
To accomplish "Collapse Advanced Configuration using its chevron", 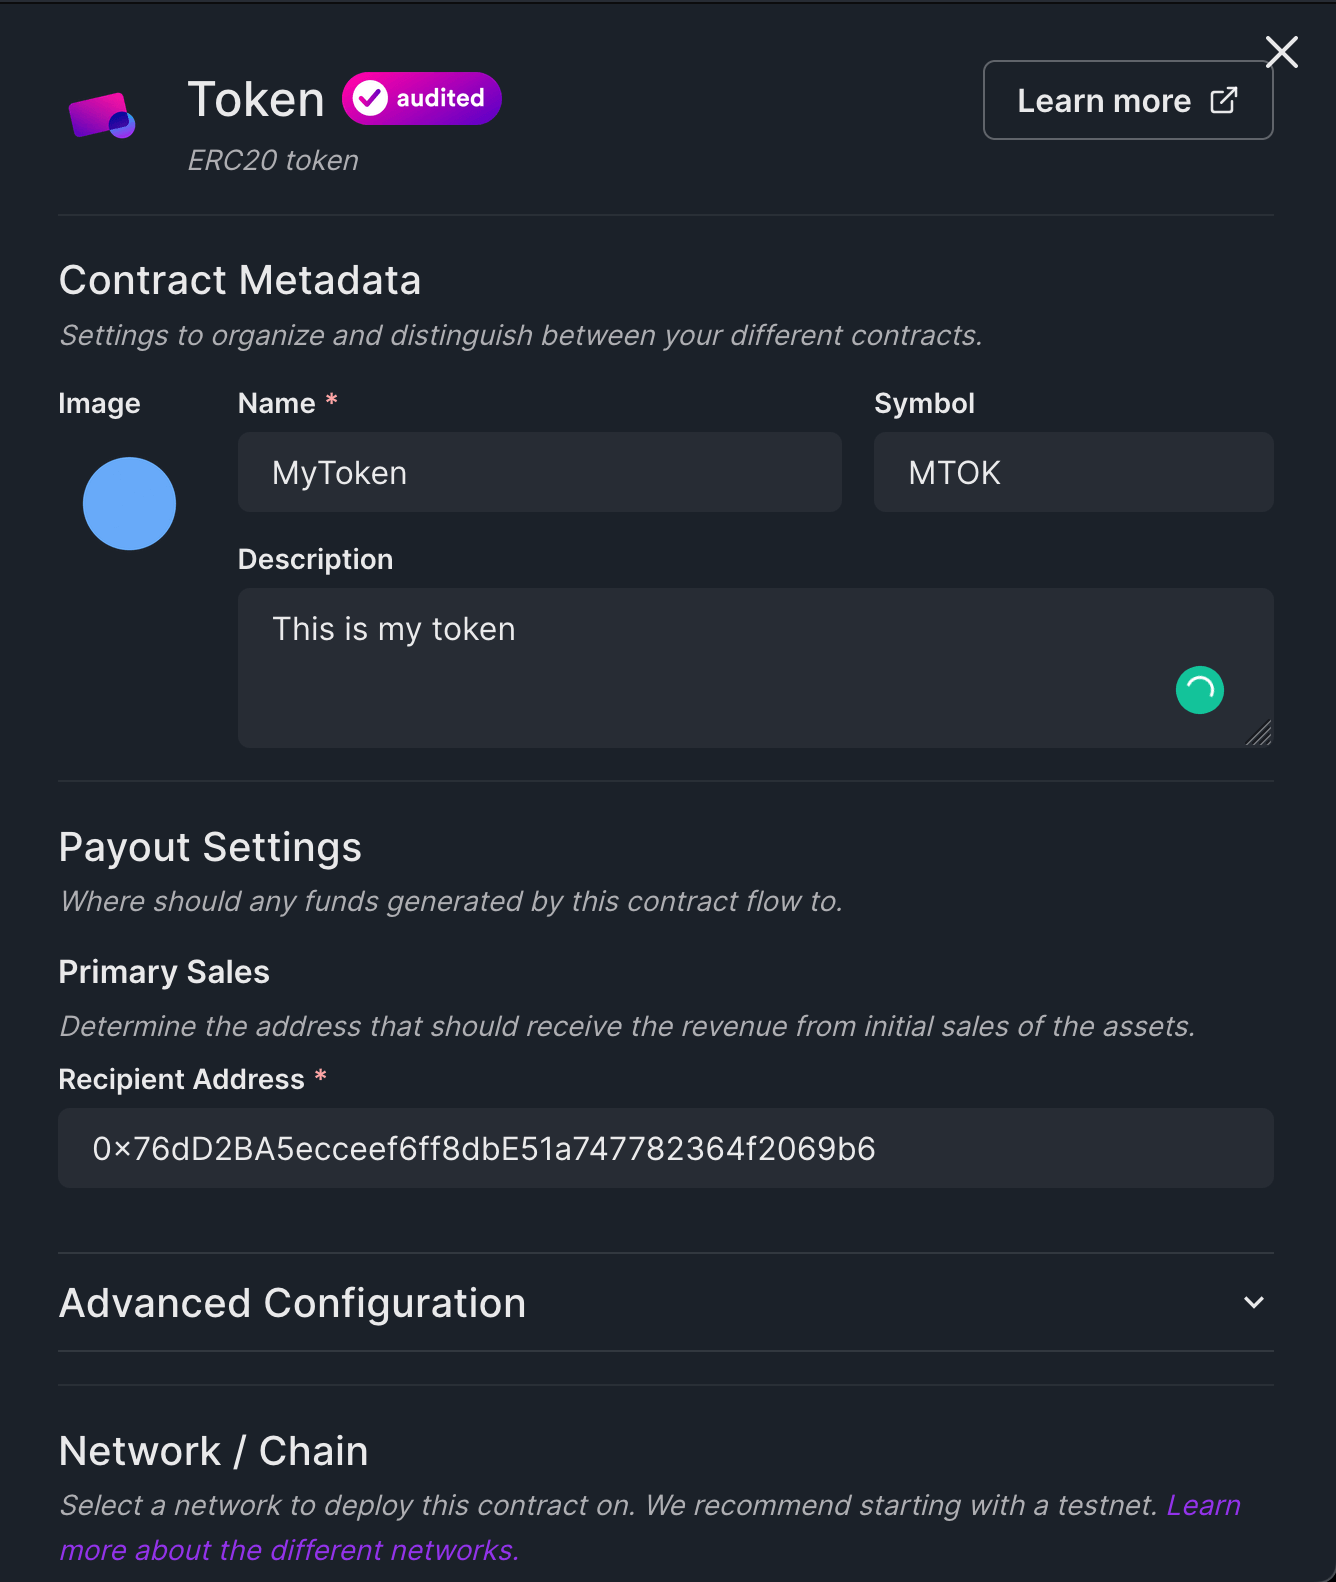I will [x=1253, y=1303].
